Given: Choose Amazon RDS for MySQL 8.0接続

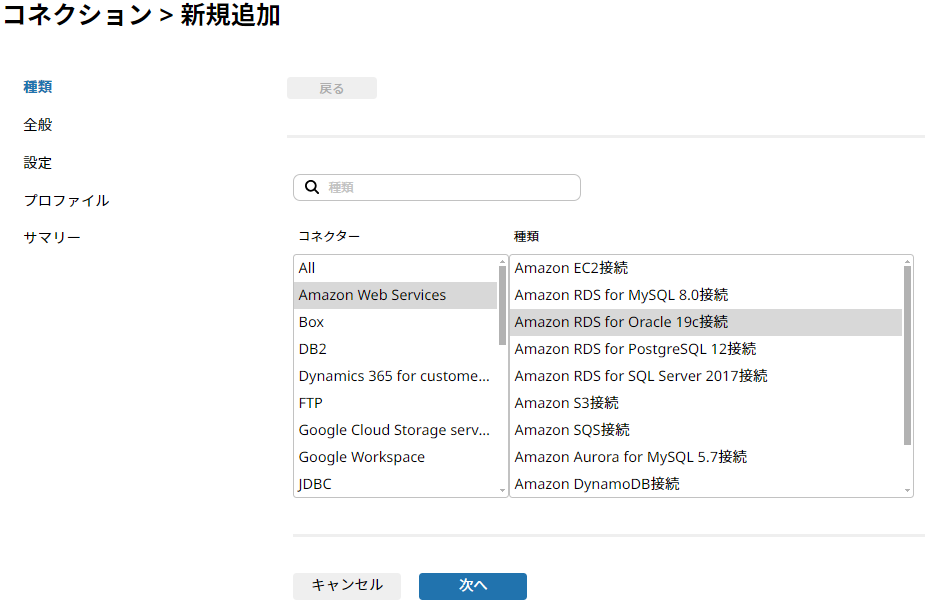Looking at the screenshot, I should pyautogui.click(x=706, y=295).
